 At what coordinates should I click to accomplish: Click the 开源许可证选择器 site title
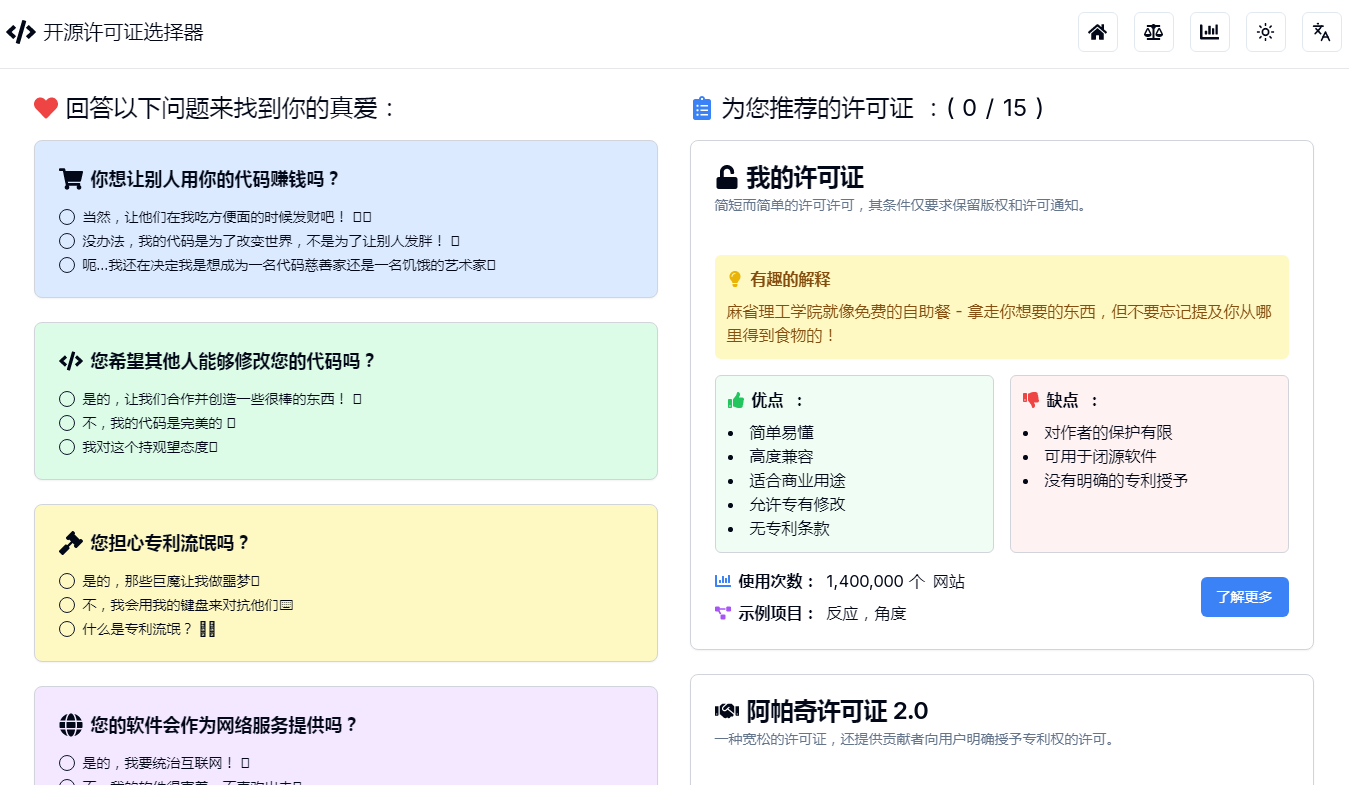tap(123, 32)
